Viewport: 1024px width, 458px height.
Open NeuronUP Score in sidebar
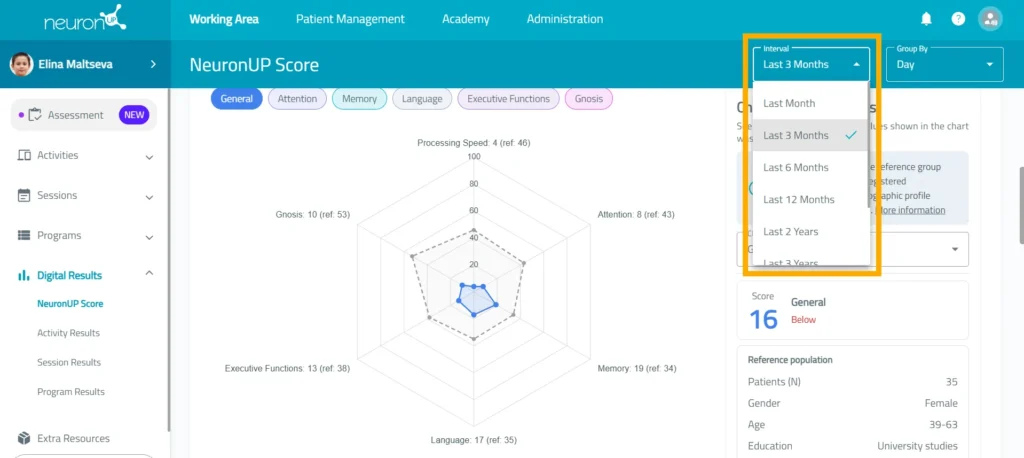pyautogui.click(x=70, y=303)
